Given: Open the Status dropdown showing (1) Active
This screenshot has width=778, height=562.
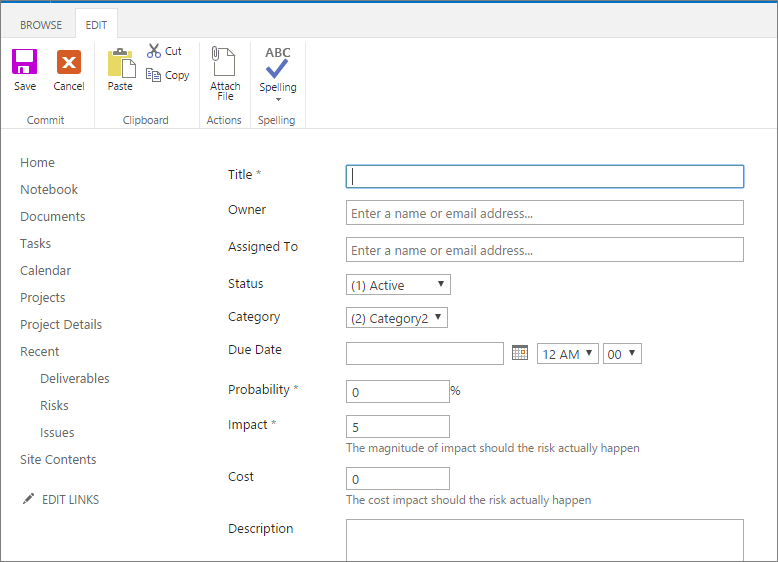Looking at the screenshot, I should pos(398,285).
